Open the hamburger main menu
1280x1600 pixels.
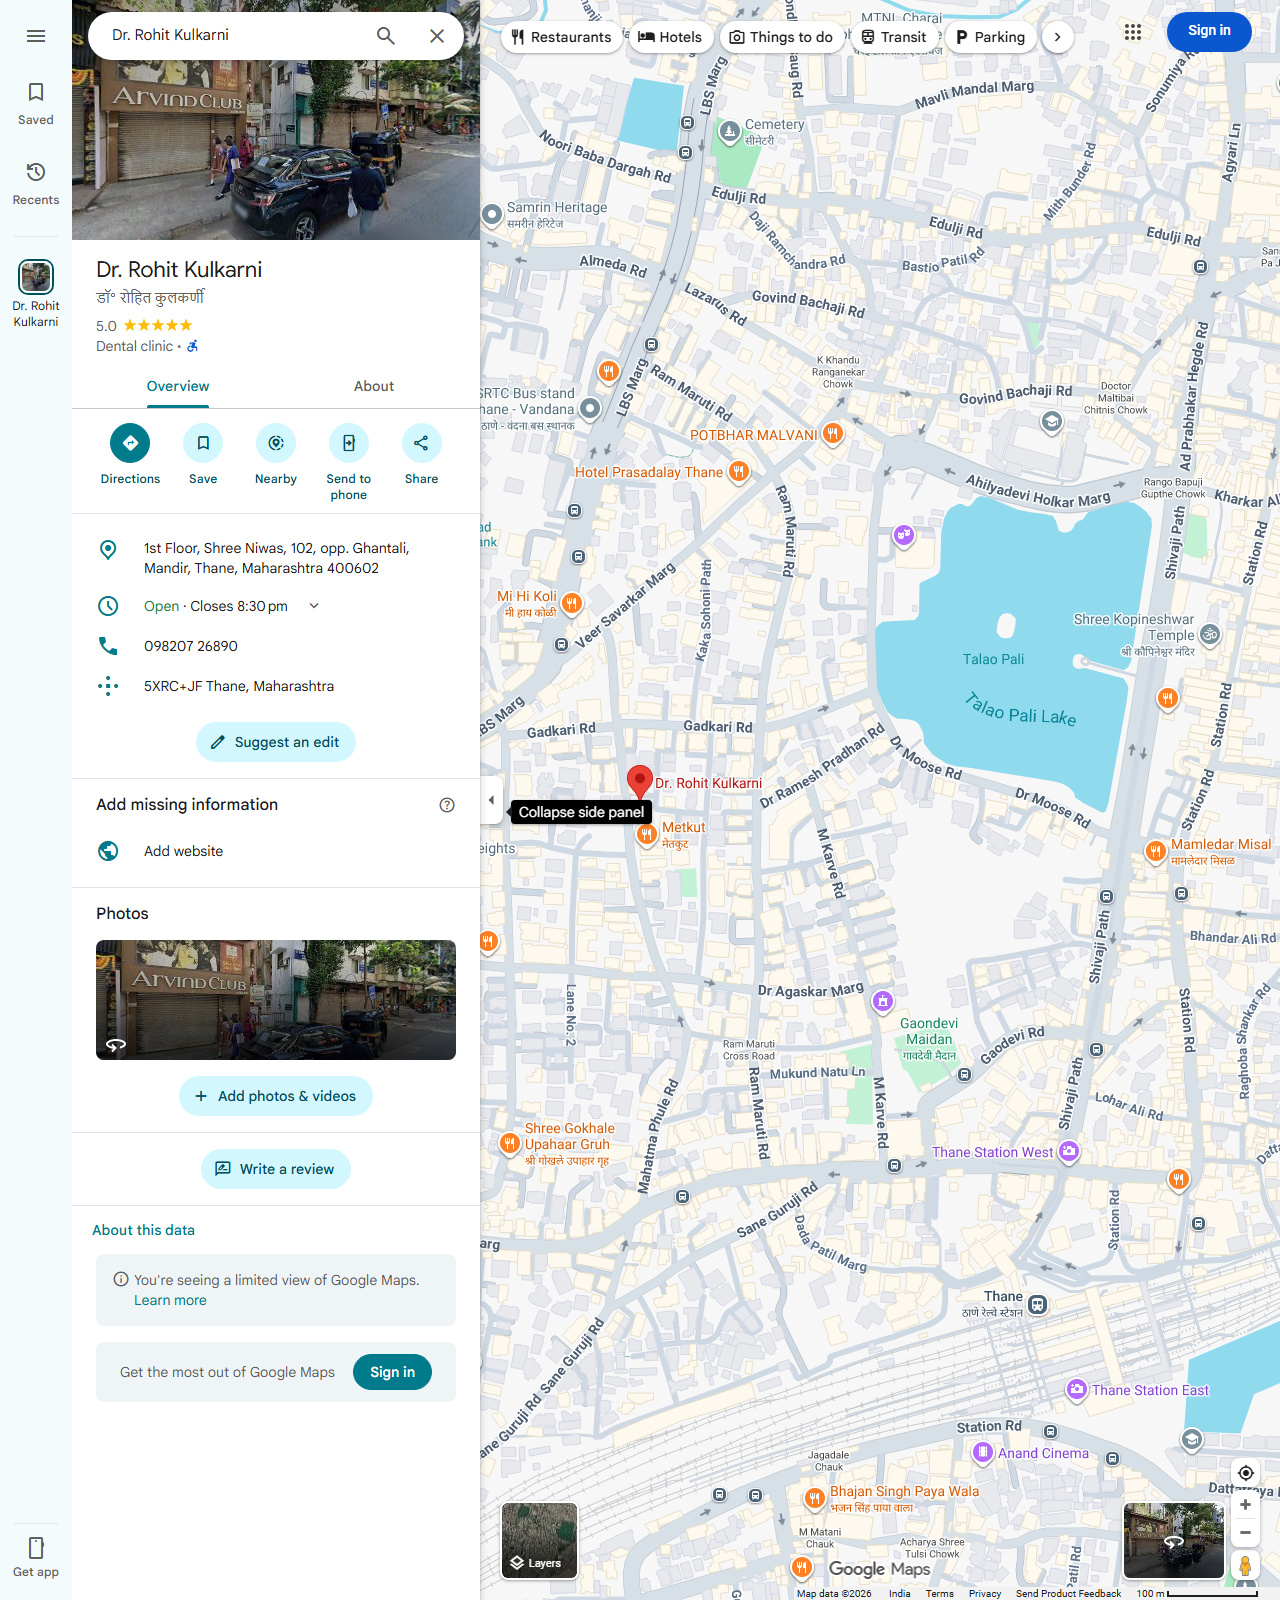(x=36, y=36)
